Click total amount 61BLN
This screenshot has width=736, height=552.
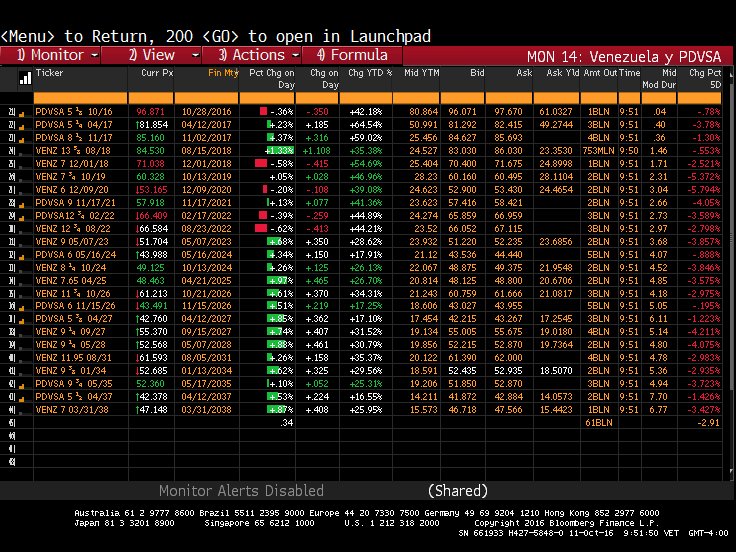(x=599, y=423)
